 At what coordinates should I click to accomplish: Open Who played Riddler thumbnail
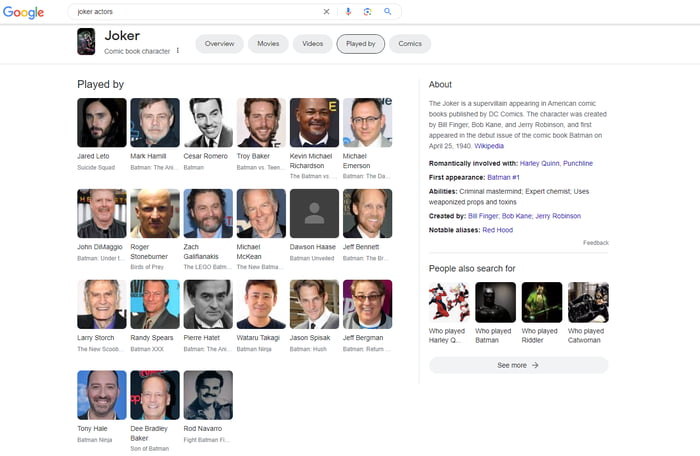tap(541, 302)
